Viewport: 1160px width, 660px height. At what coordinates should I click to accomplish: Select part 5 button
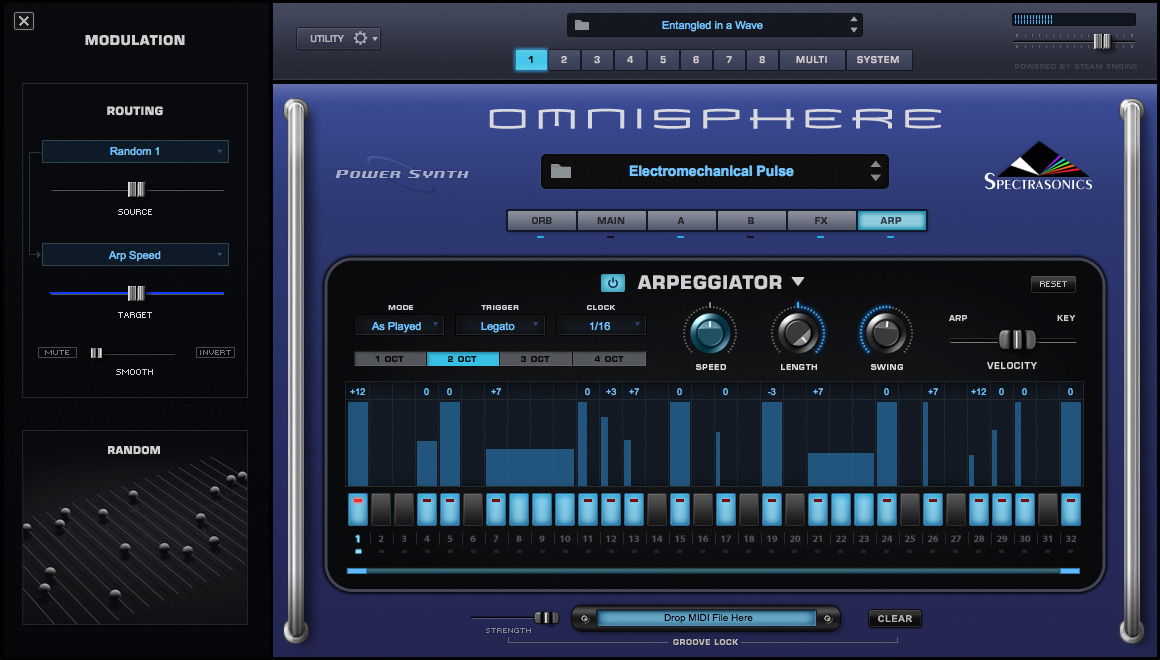coord(663,60)
